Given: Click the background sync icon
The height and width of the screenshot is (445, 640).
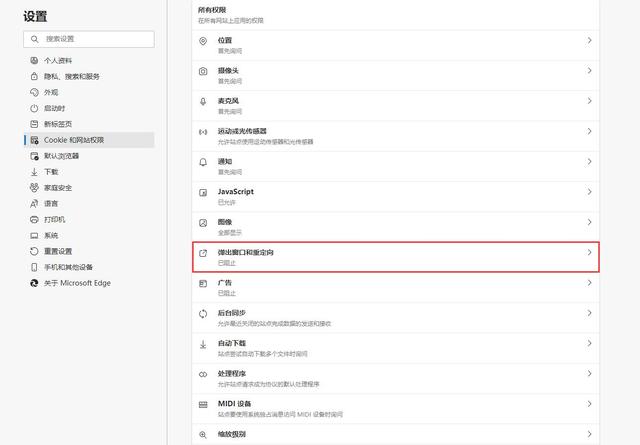Looking at the screenshot, I should click(203, 314).
